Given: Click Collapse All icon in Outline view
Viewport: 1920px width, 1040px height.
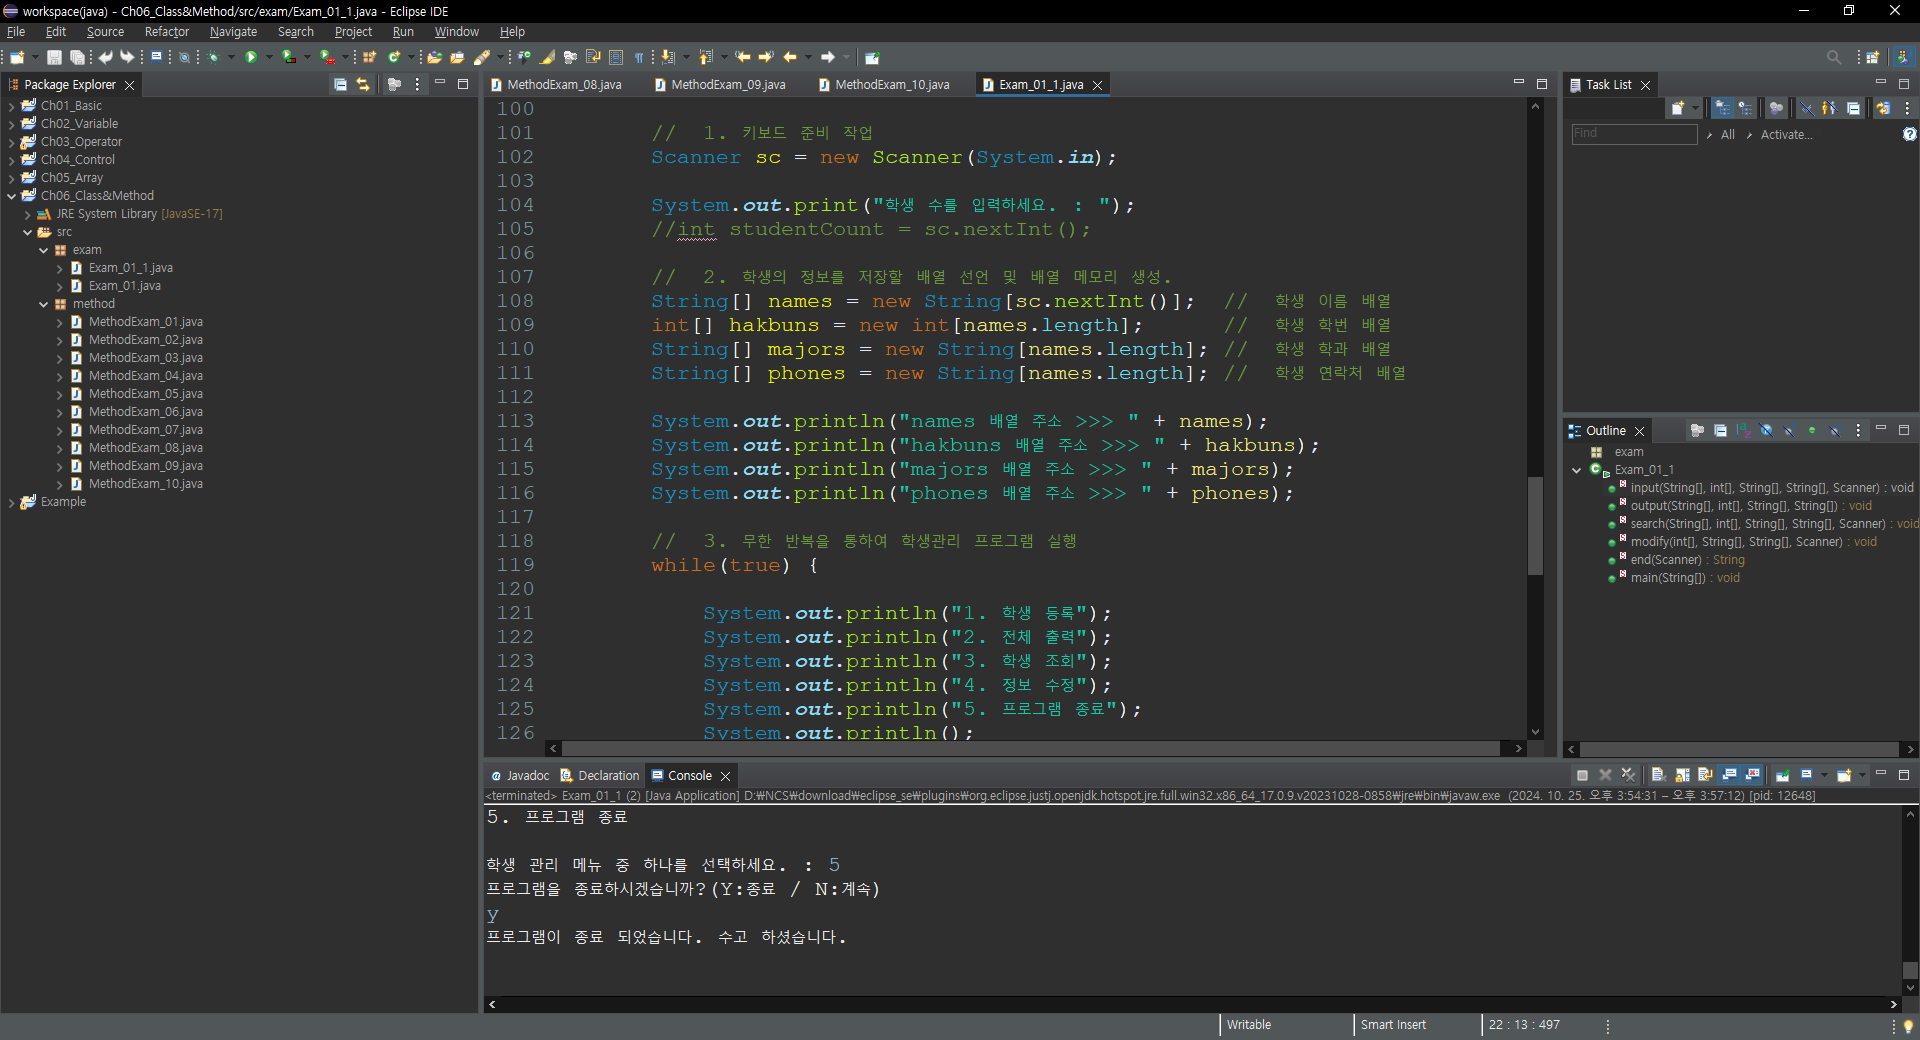Looking at the screenshot, I should [x=1720, y=431].
